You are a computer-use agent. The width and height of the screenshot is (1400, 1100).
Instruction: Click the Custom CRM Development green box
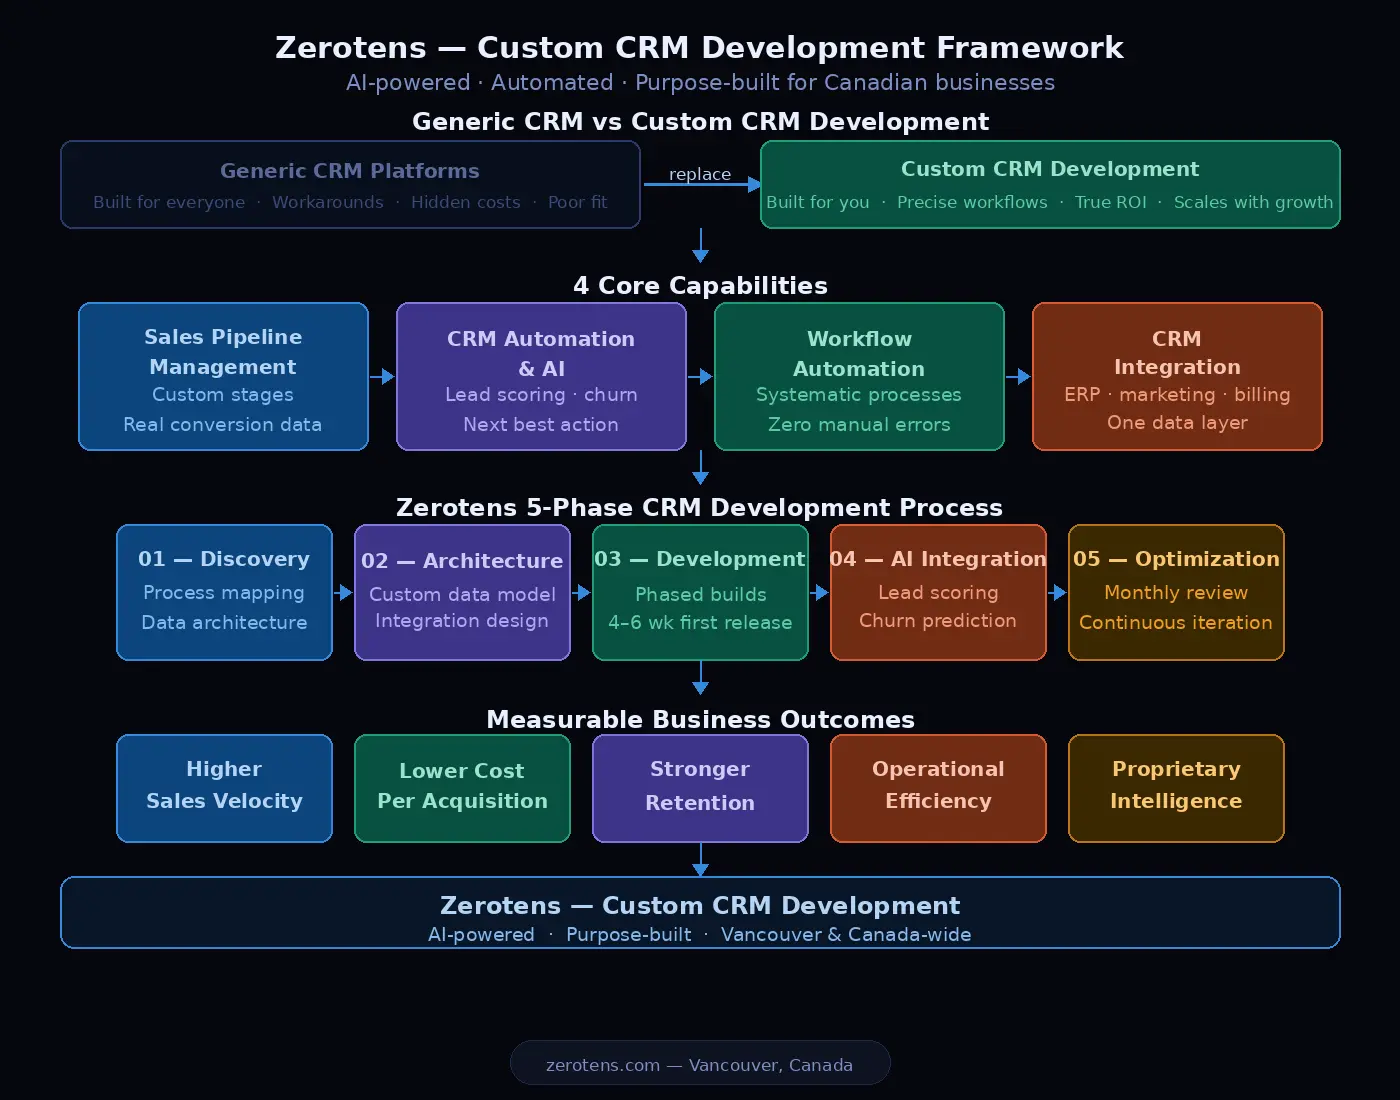click(1050, 184)
